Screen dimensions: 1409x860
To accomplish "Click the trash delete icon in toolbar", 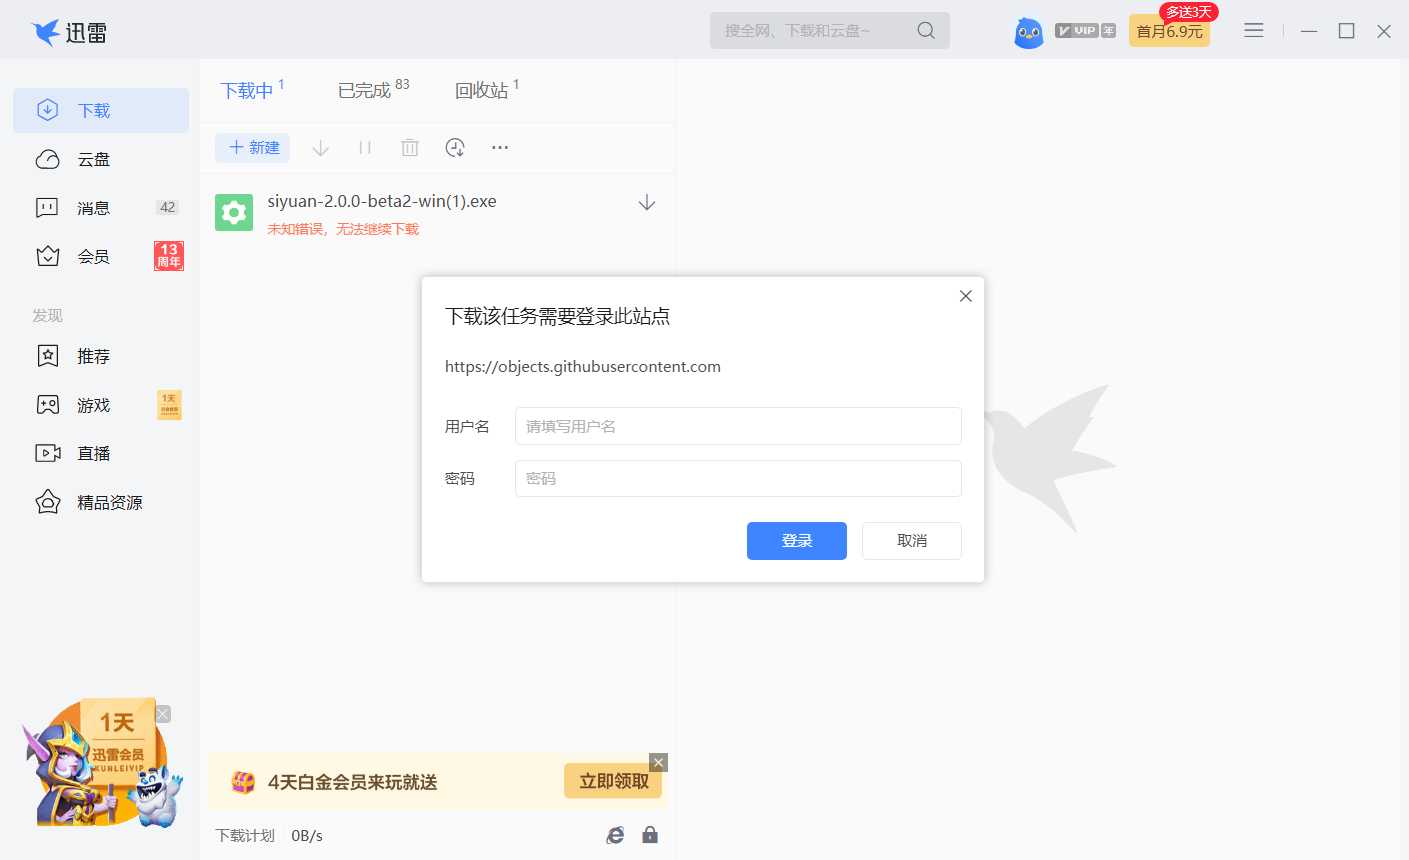I will (410, 148).
